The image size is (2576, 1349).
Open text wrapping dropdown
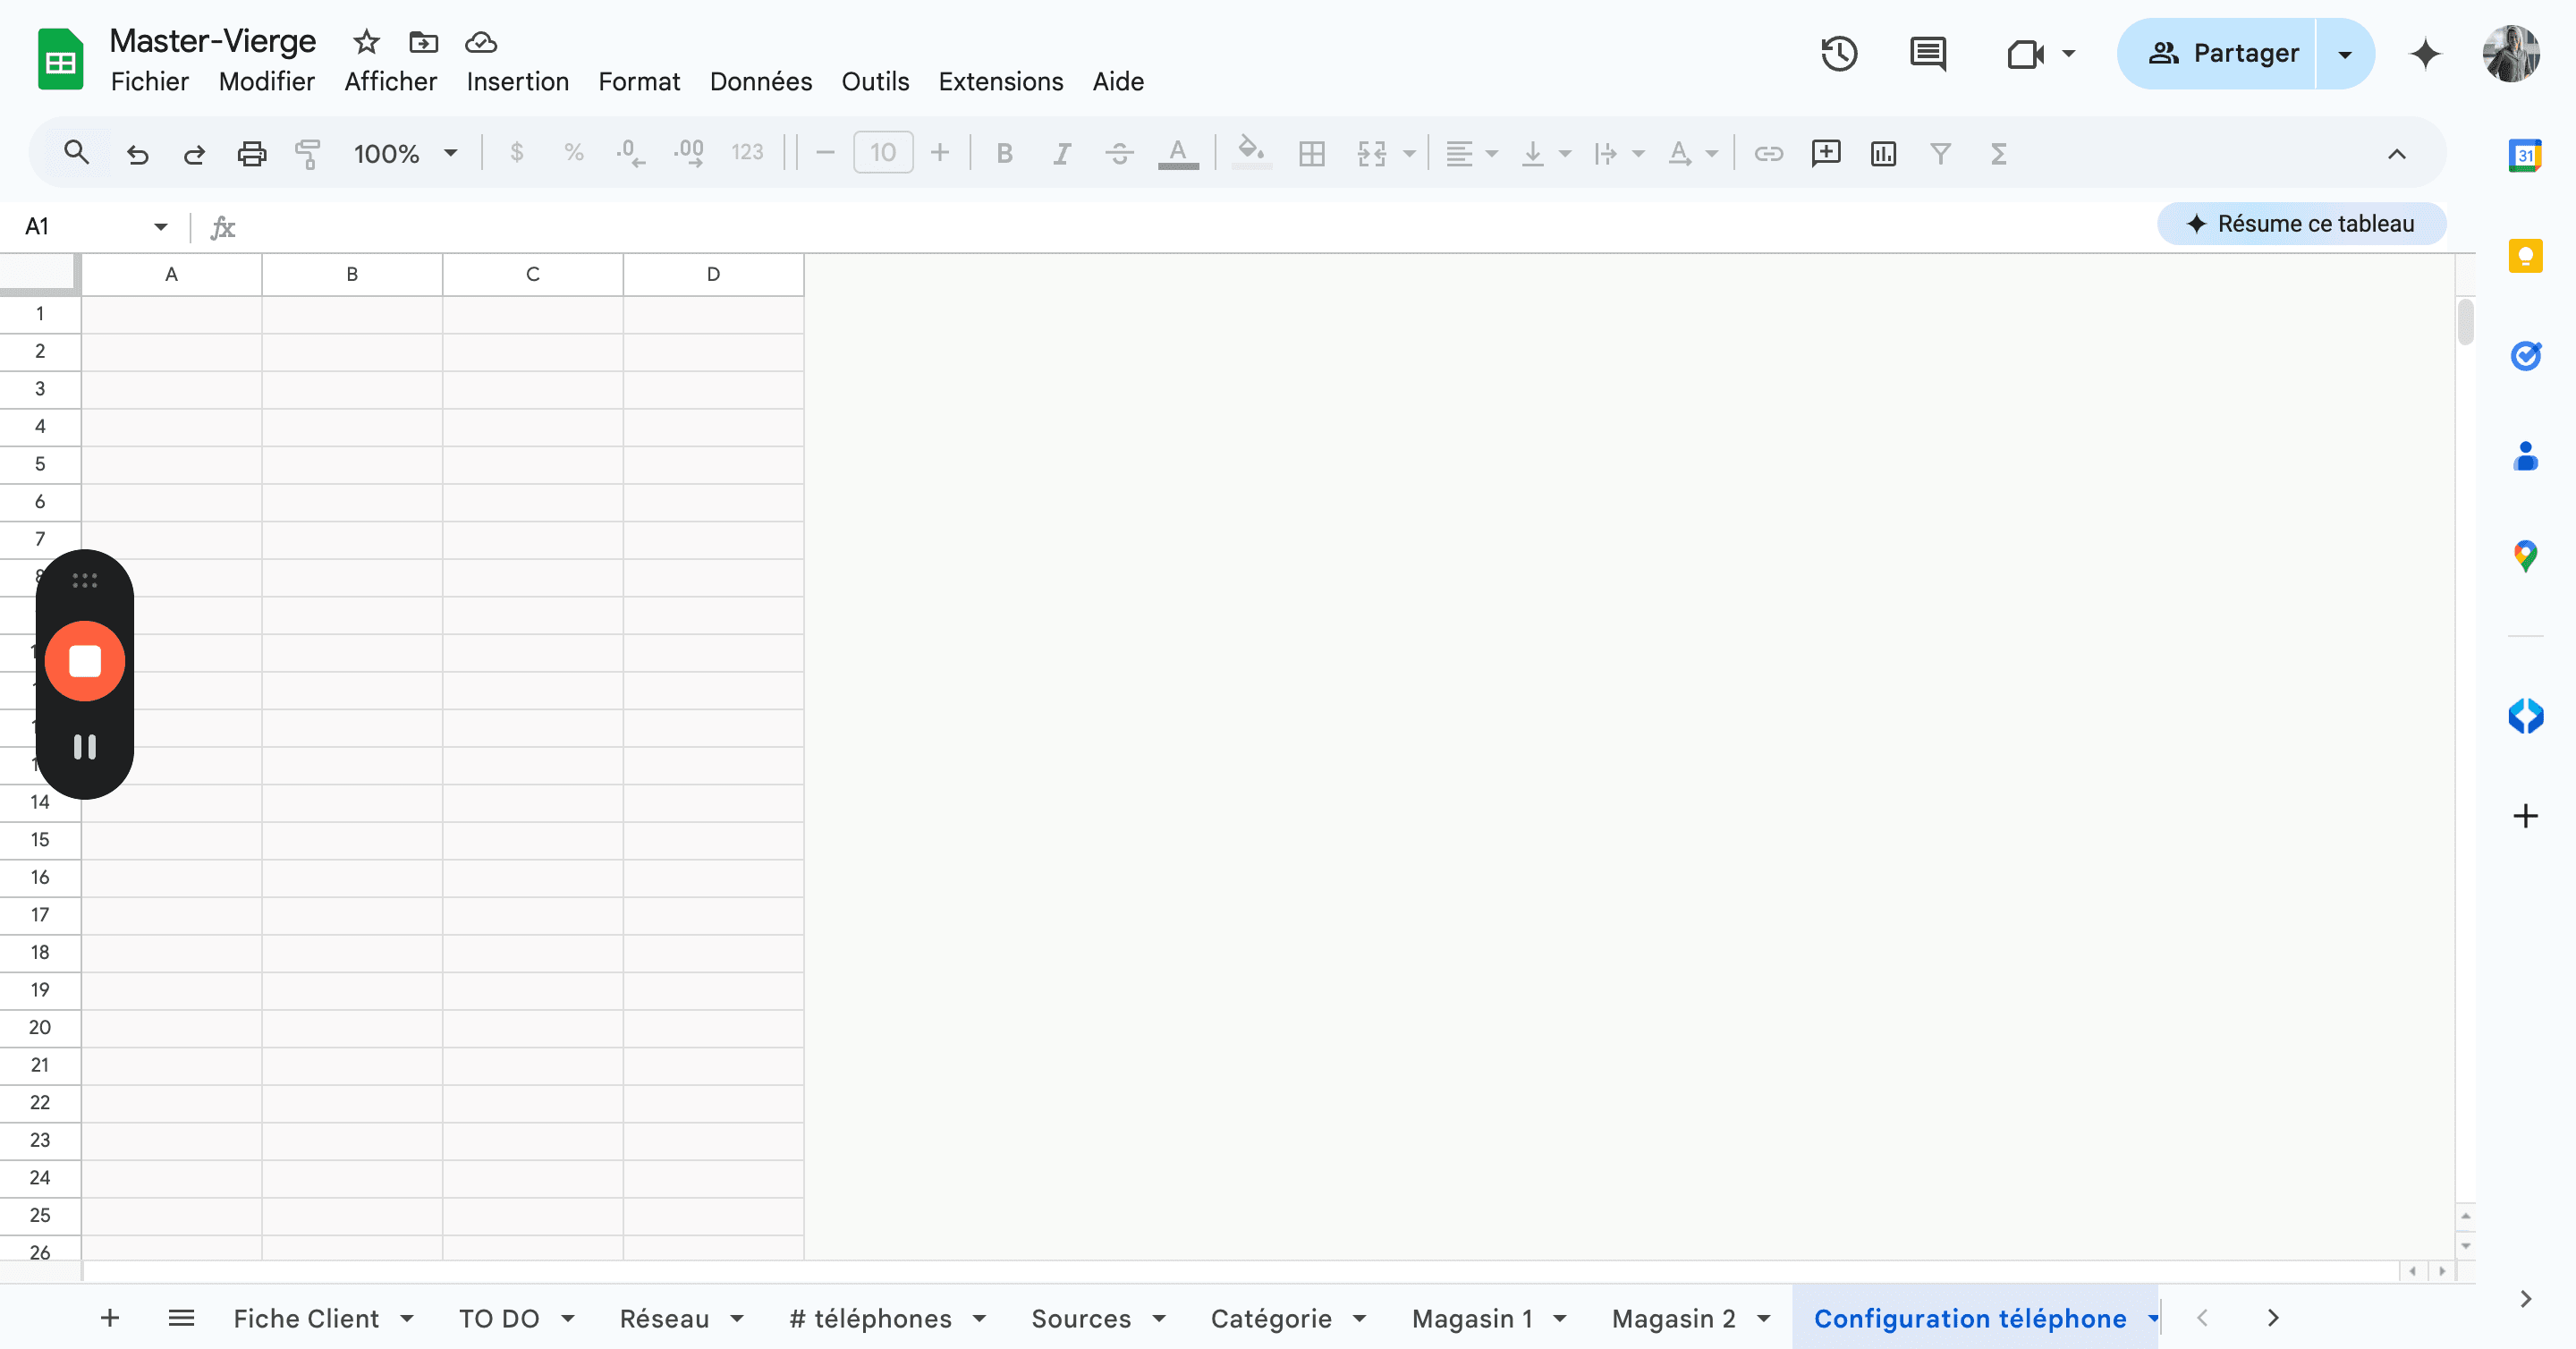point(1619,153)
